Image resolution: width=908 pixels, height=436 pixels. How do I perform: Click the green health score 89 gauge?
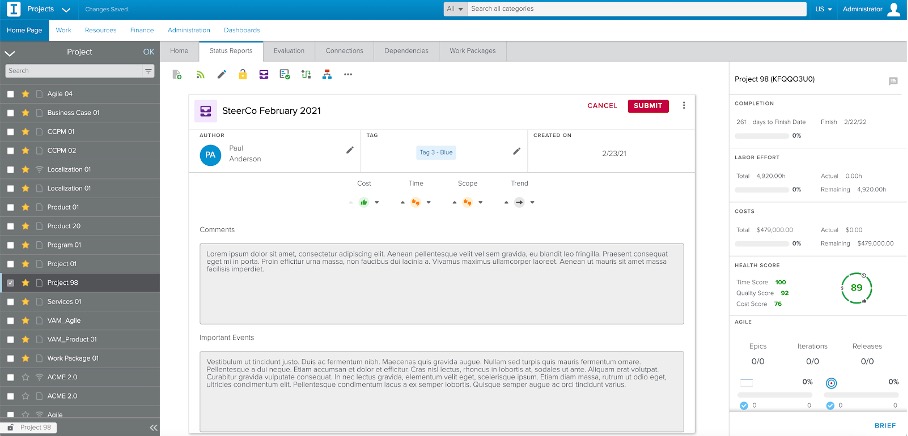click(856, 288)
